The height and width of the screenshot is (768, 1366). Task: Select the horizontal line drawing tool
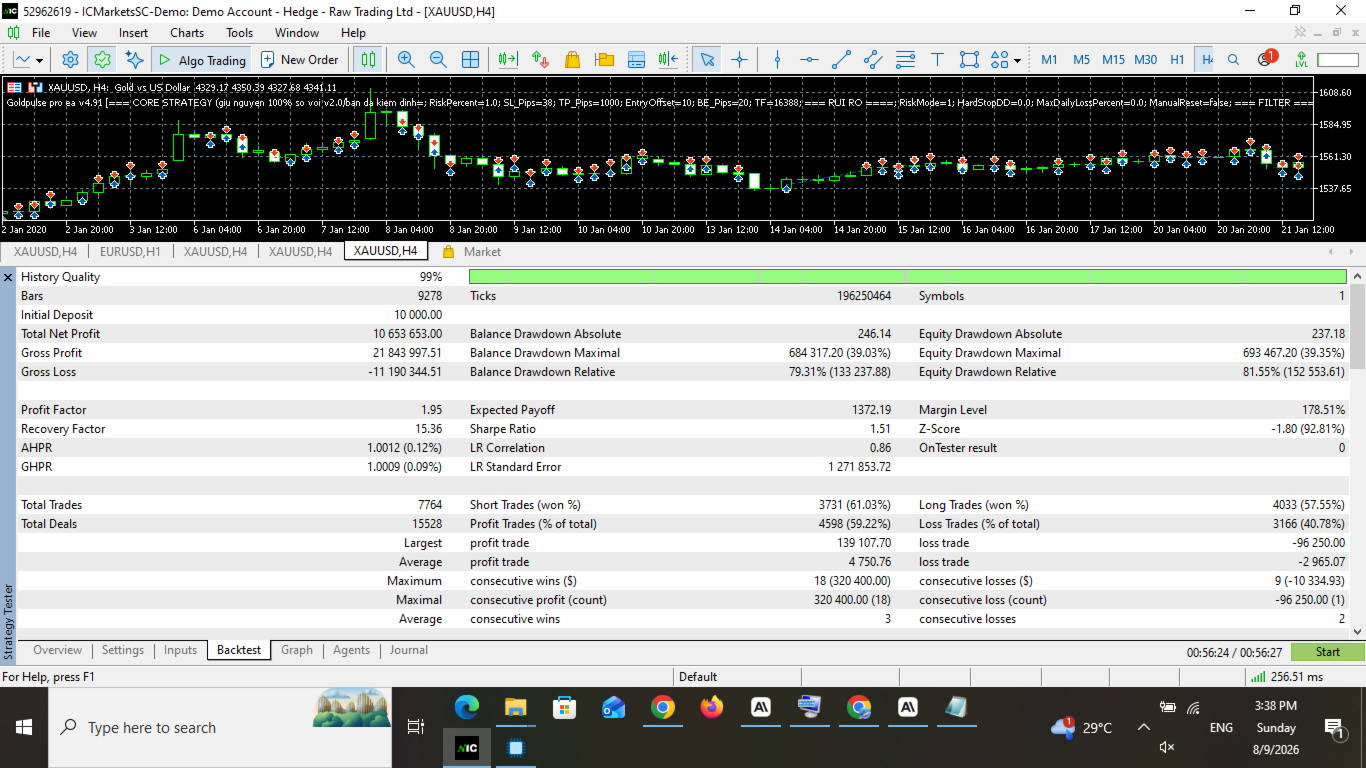810,59
